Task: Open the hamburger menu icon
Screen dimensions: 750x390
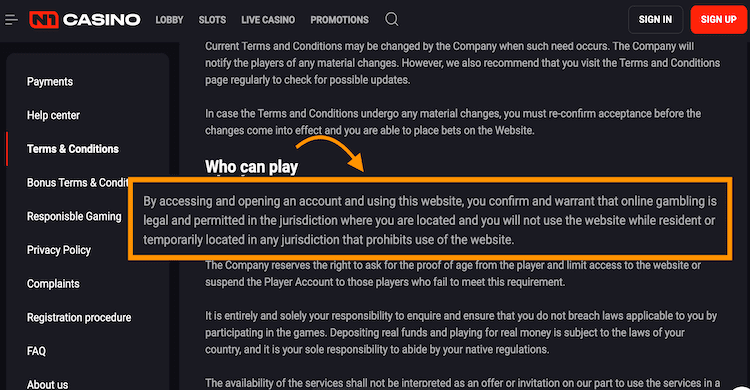Action: [x=11, y=20]
